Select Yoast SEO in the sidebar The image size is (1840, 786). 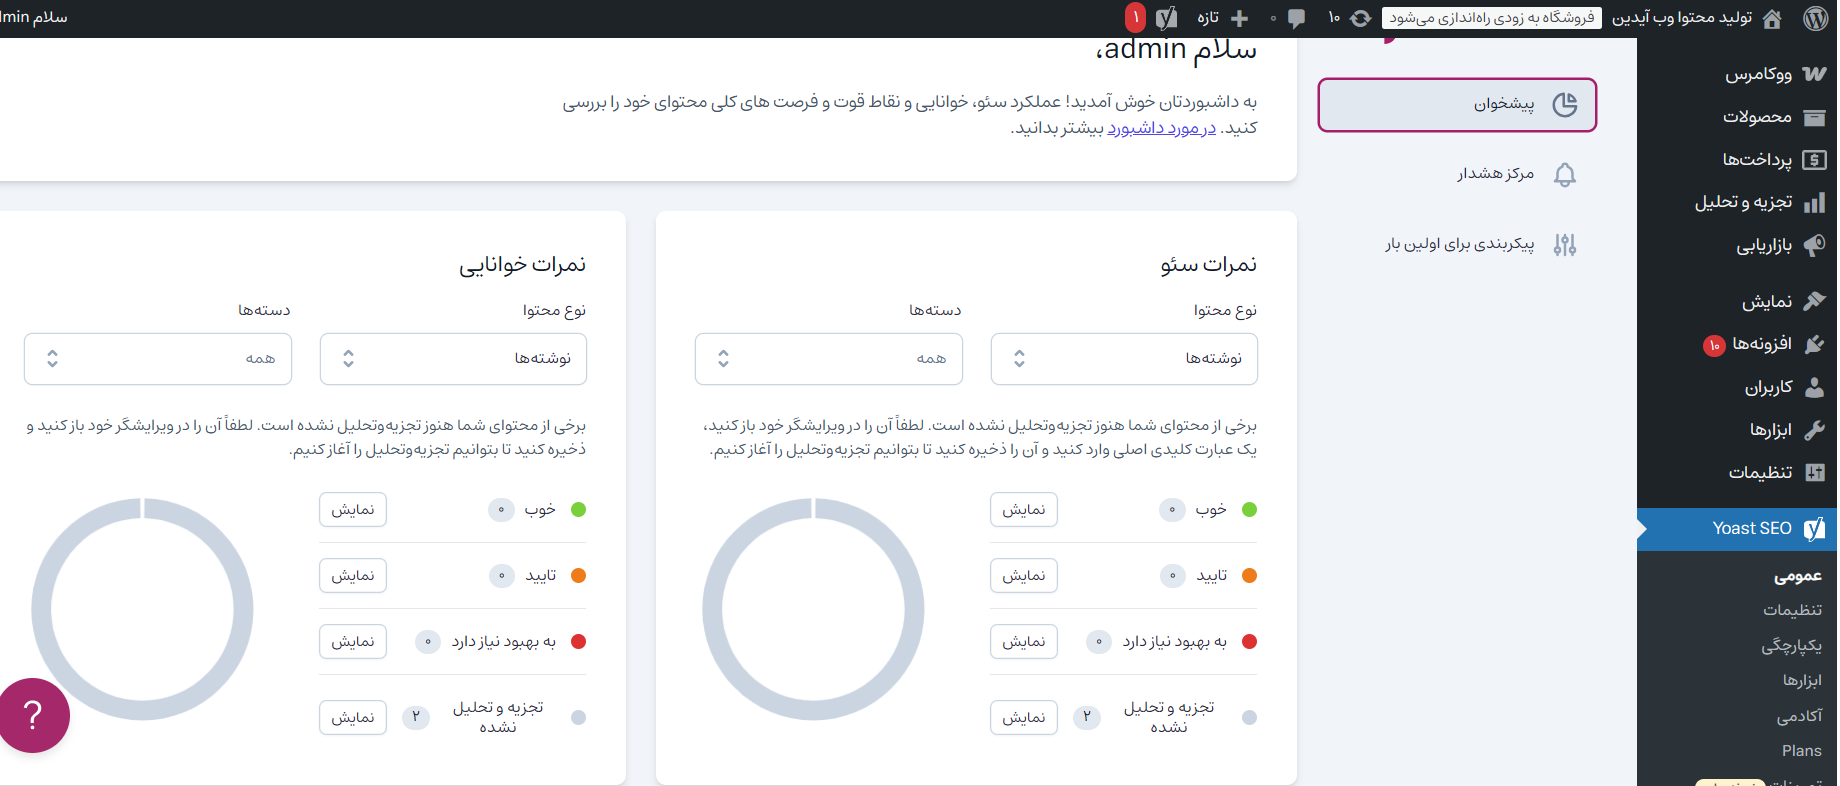1737,529
